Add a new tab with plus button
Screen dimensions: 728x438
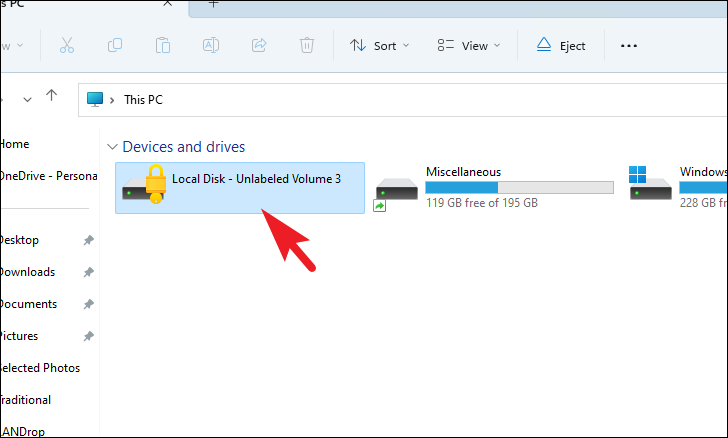coord(213,4)
